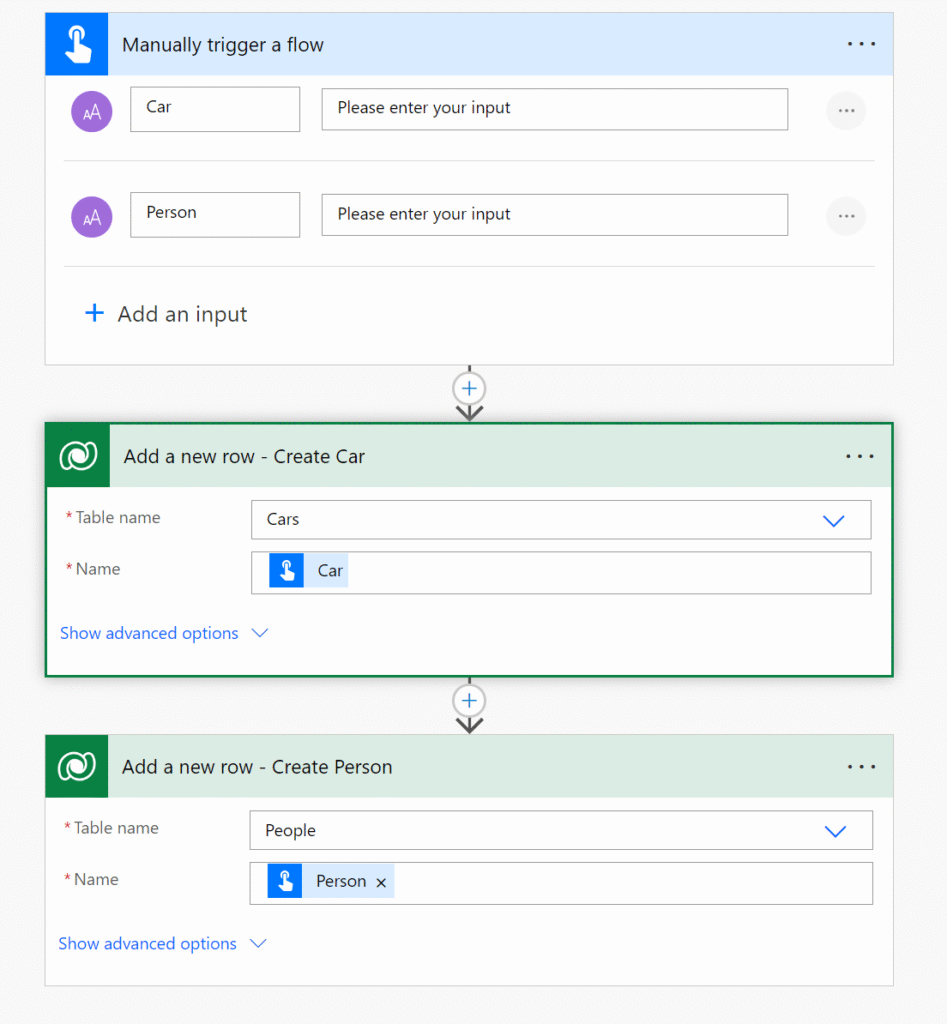Screen dimensions: 947x1024
Task: Expand advanced options chevron in Create Car step
Action: (x=260, y=633)
